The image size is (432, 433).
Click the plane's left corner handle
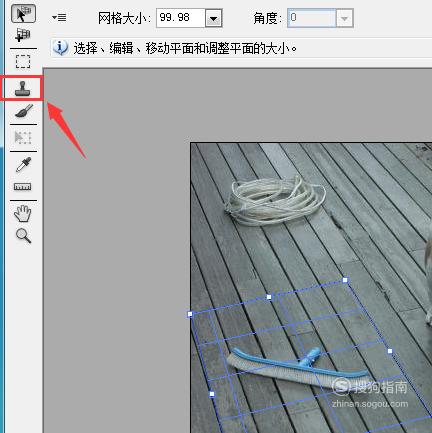[x=190, y=314]
